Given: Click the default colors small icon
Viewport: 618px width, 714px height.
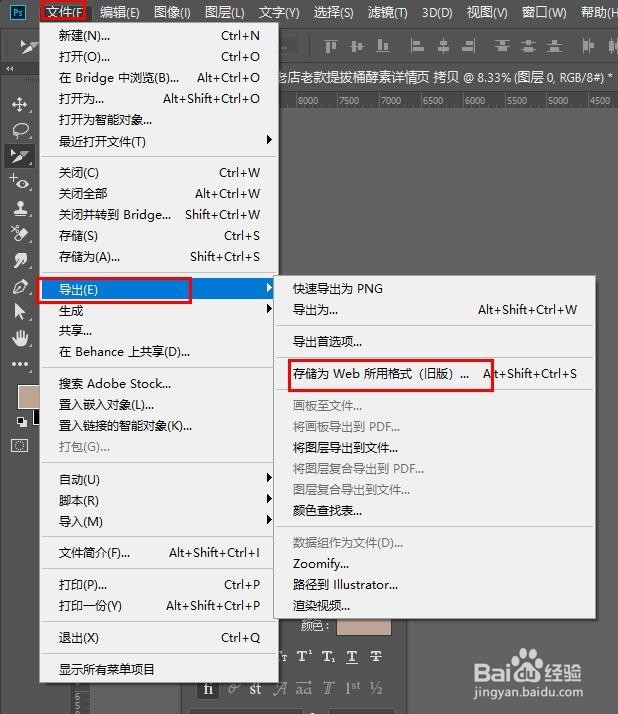Looking at the screenshot, I should point(21,421).
